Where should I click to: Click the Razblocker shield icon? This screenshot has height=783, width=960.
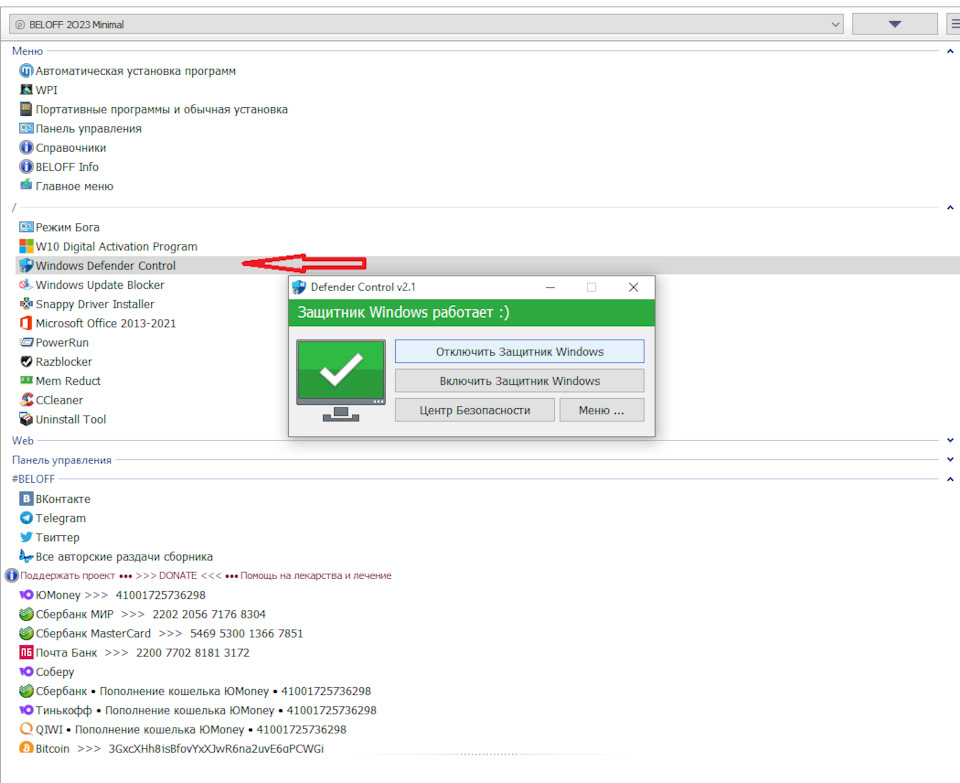(x=26, y=362)
